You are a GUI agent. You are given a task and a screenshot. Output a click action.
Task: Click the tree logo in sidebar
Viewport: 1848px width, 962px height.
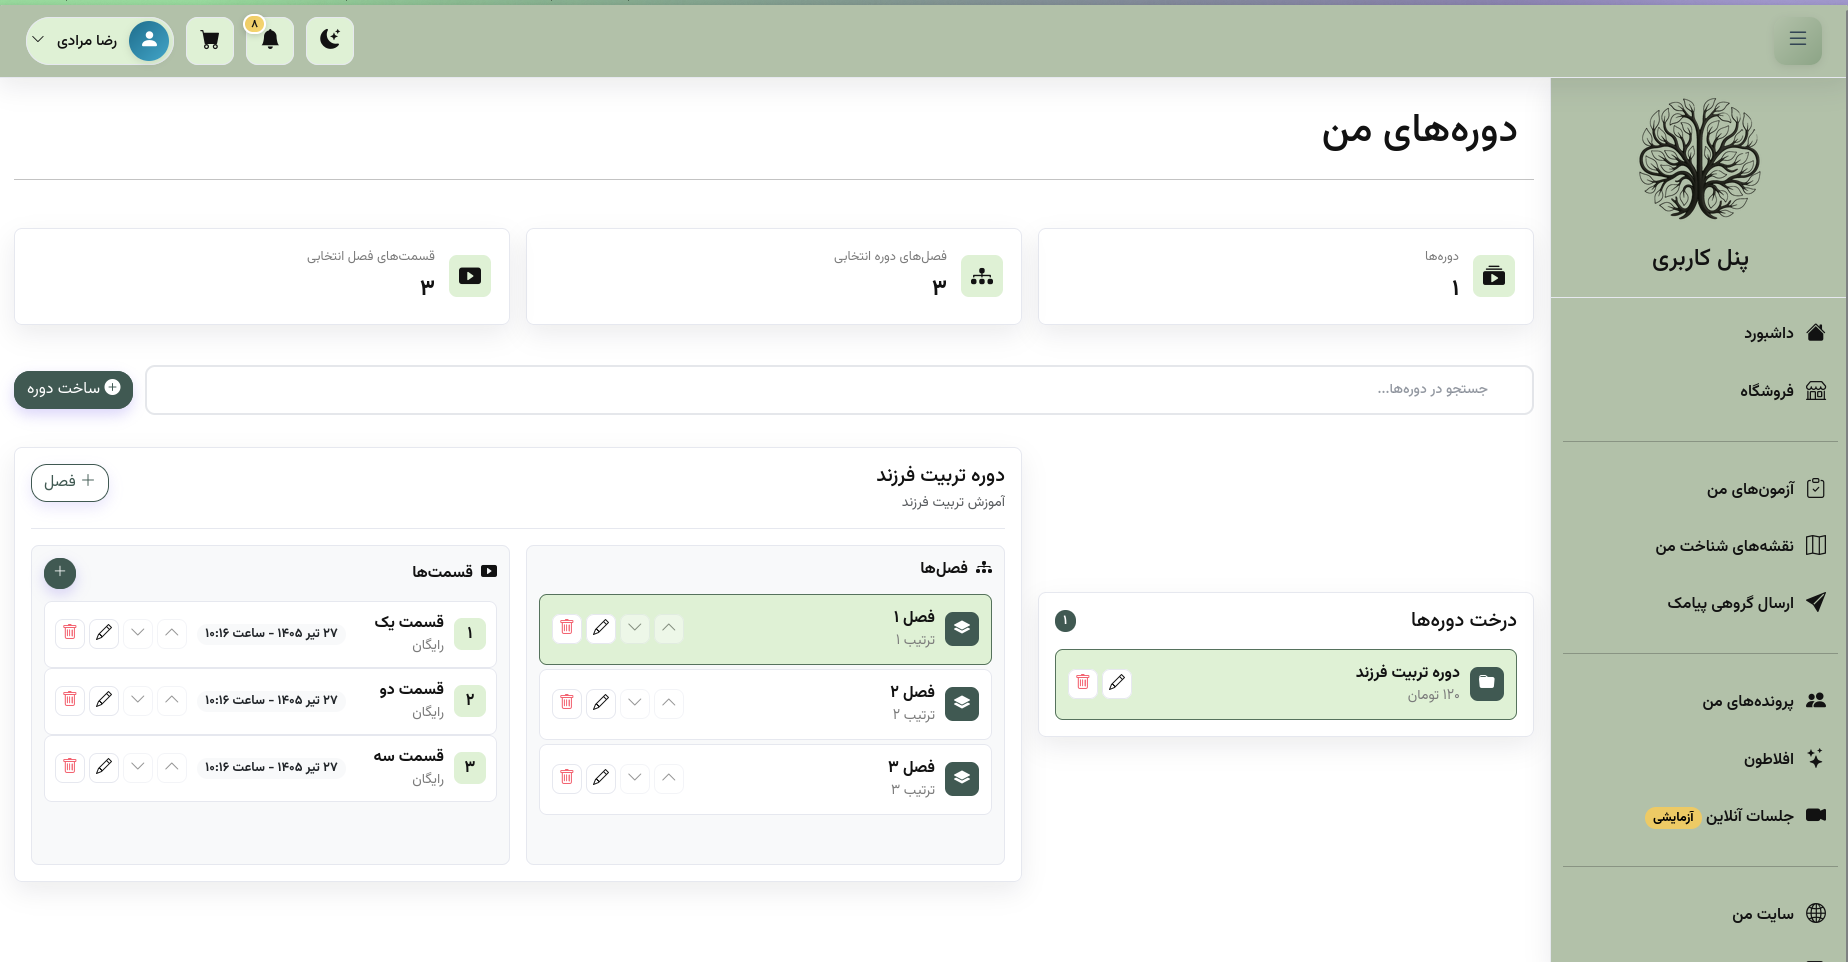click(1699, 158)
